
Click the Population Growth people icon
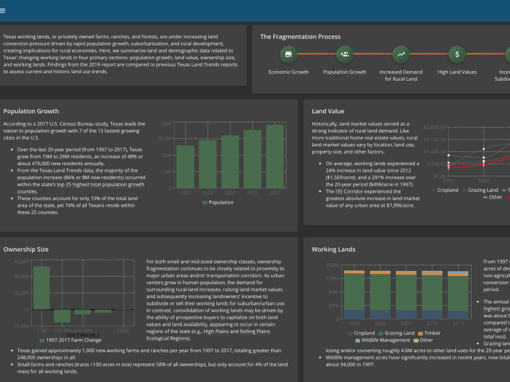pos(345,54)
